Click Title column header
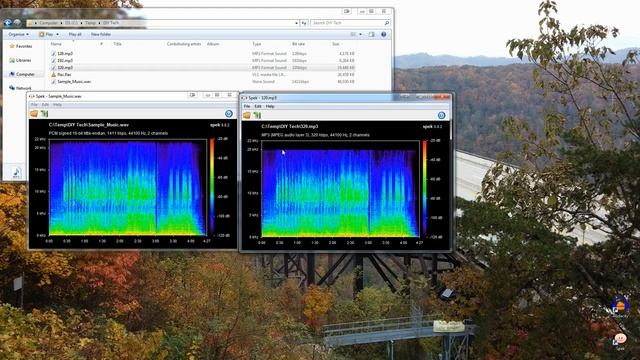640x360 pixels. 118,44
